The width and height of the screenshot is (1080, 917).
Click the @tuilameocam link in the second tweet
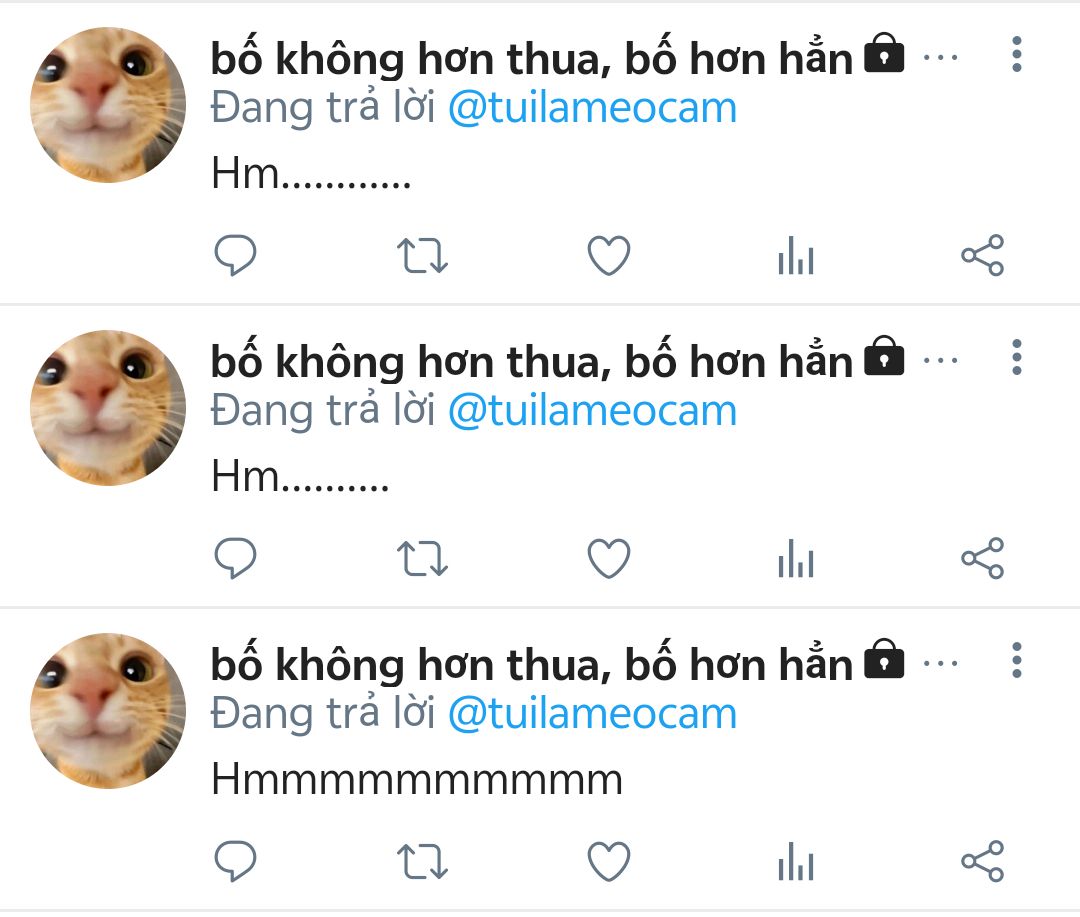(x=592, y=411)
